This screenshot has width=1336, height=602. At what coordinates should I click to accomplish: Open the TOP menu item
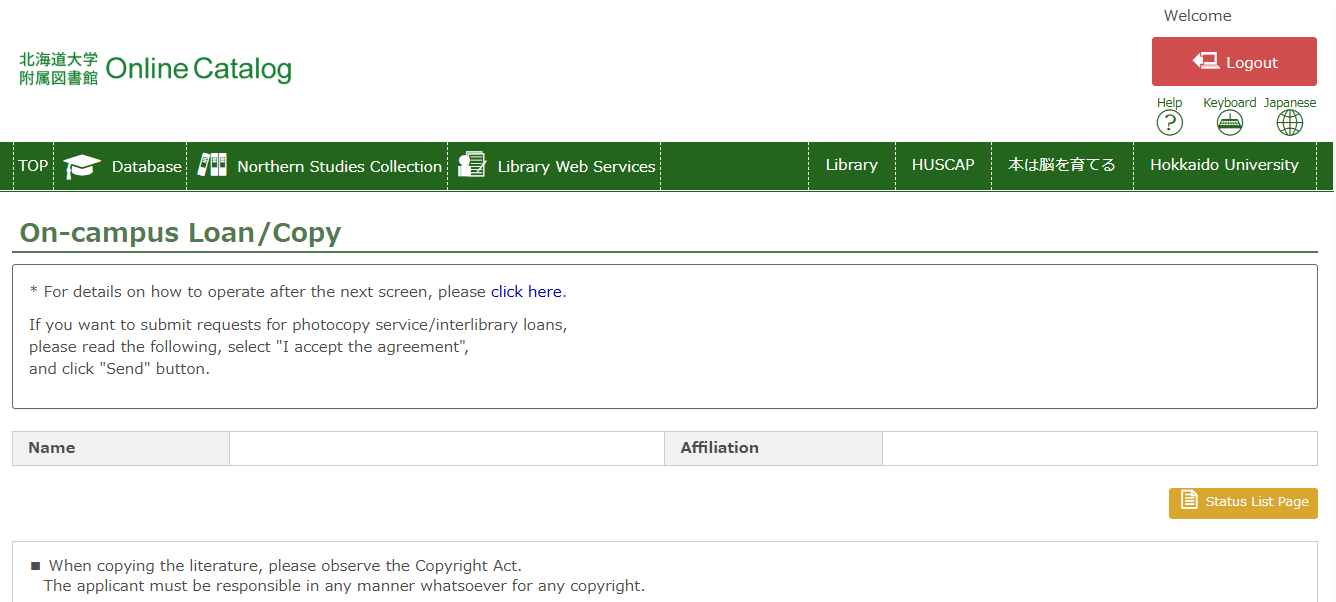click(33, 166)
